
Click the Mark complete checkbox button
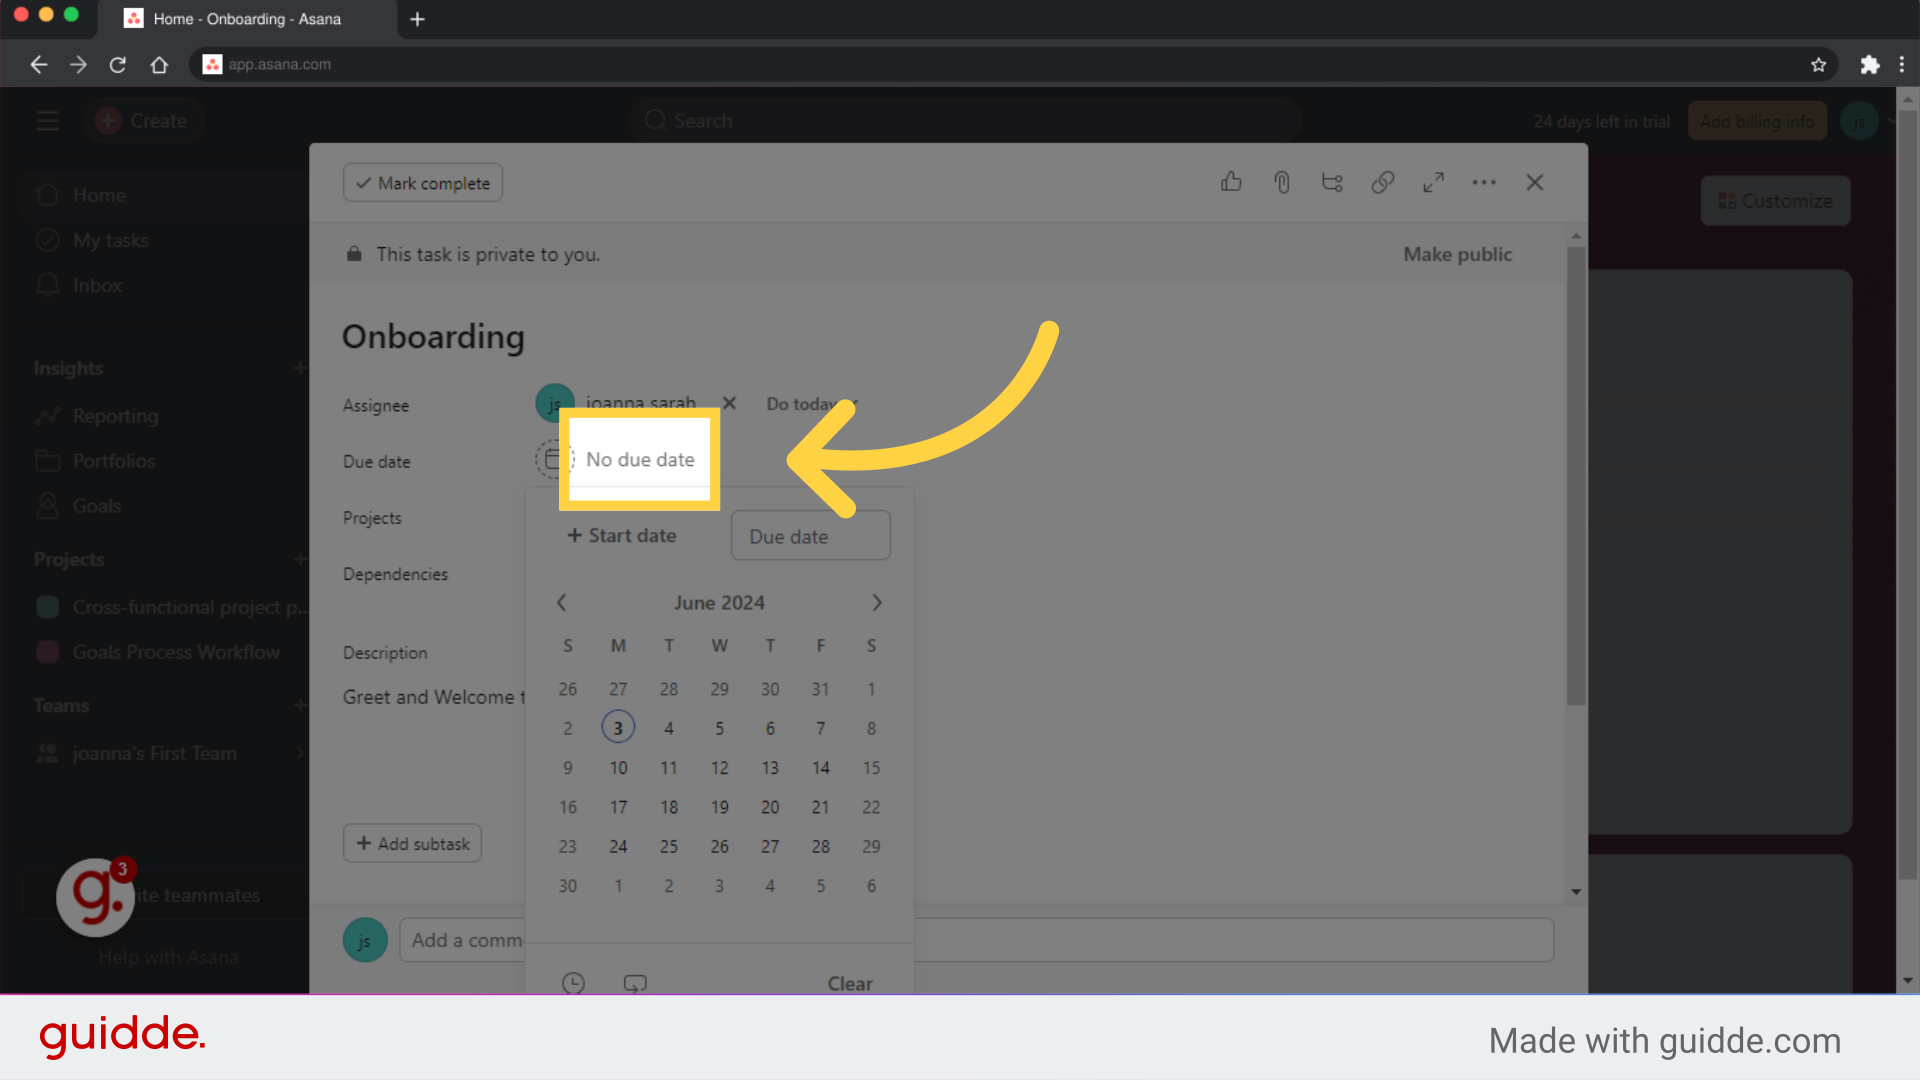click(422, 182)
